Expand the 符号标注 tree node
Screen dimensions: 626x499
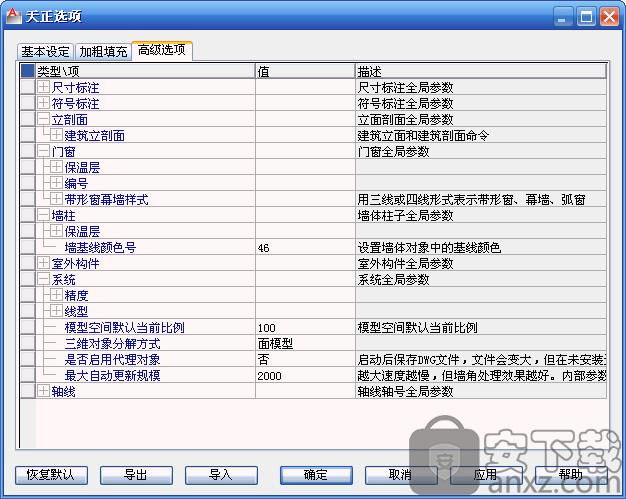pyautogui.click(x=43, y=103)
